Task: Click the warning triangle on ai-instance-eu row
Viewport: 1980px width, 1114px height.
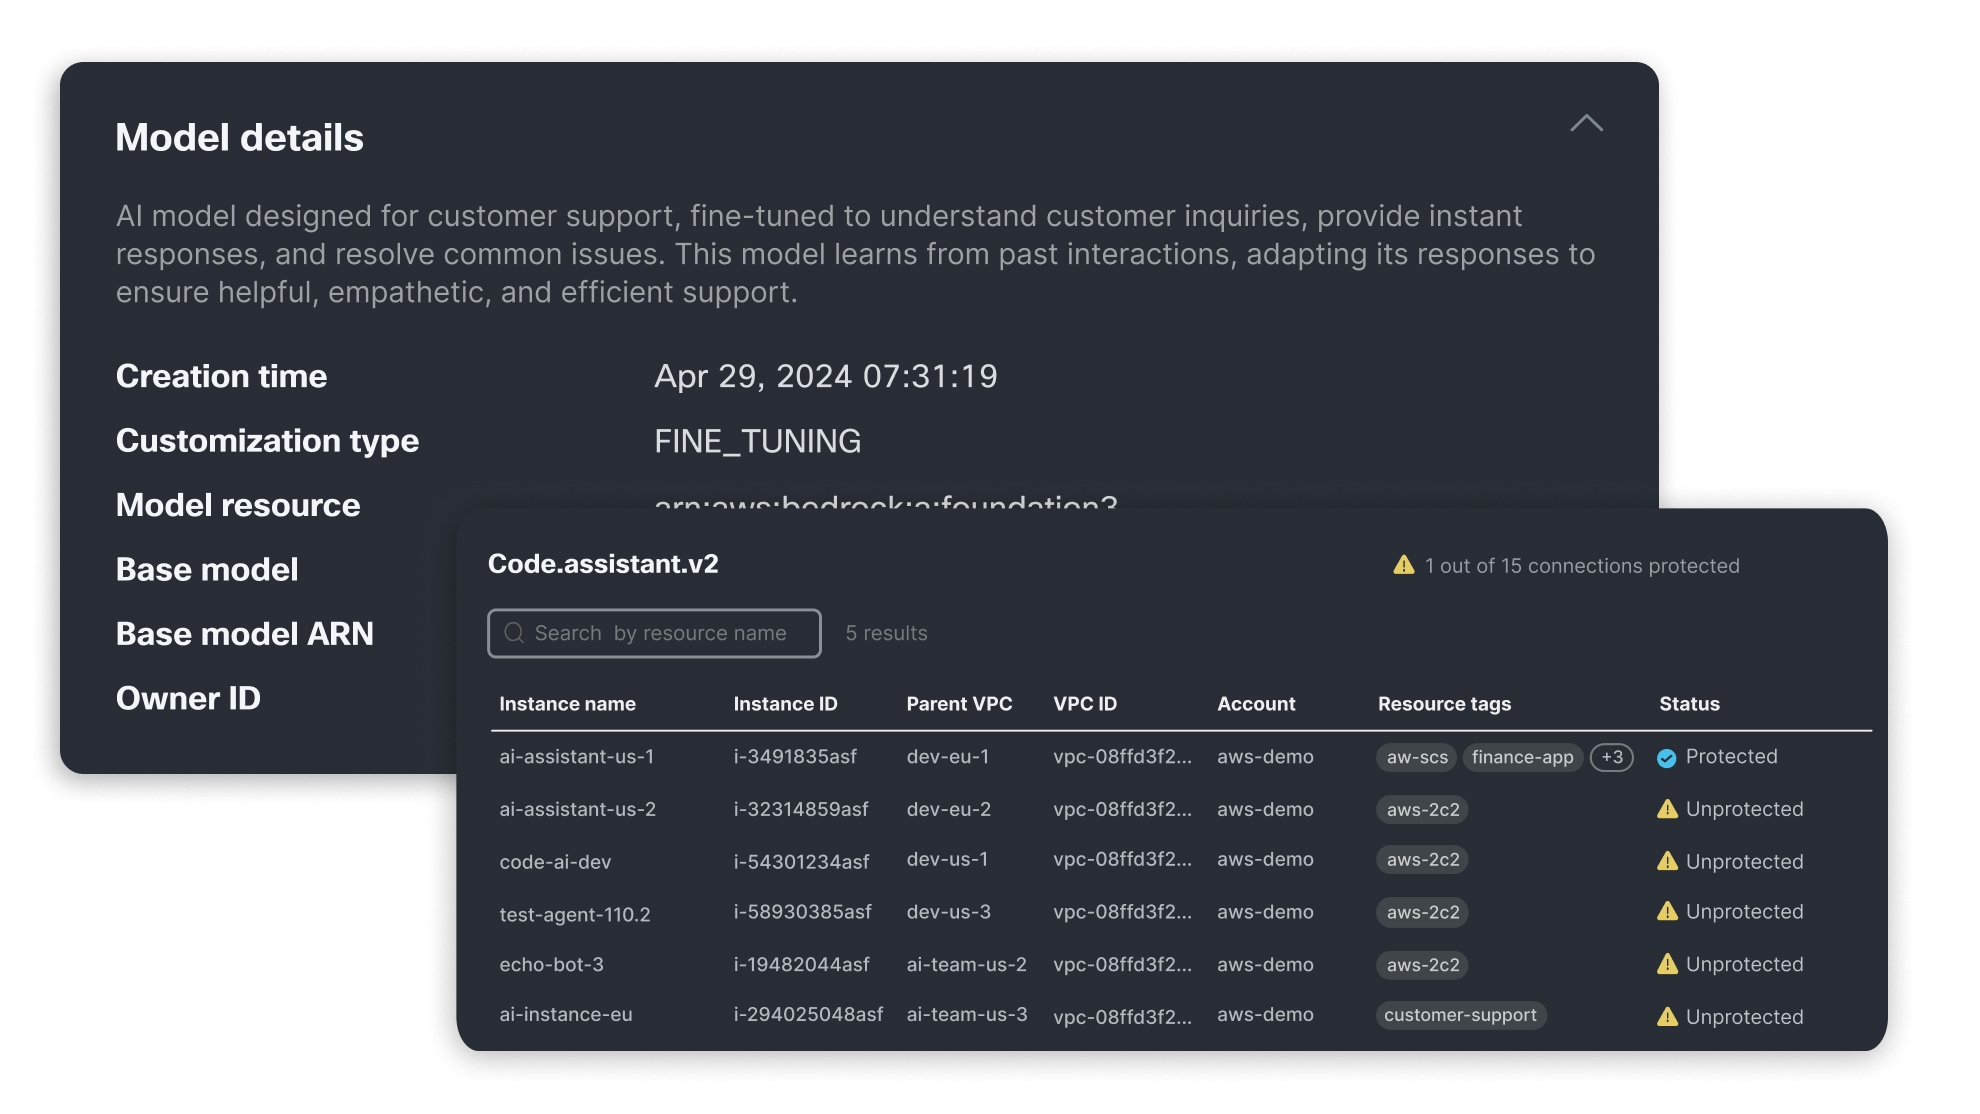Action: tap(1665, 1016)
